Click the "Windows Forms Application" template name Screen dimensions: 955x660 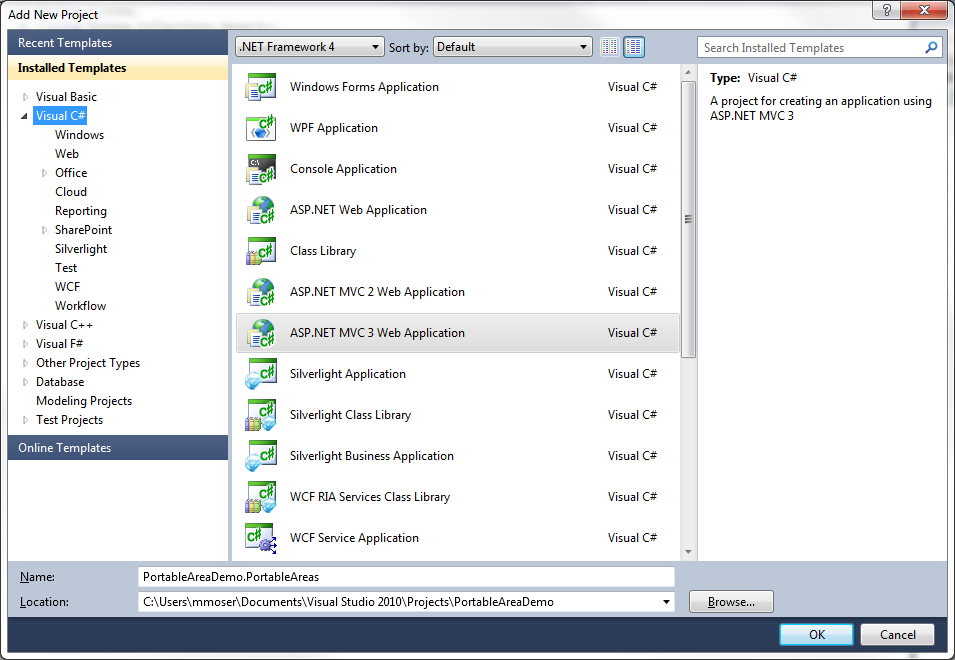coord(364,87)
